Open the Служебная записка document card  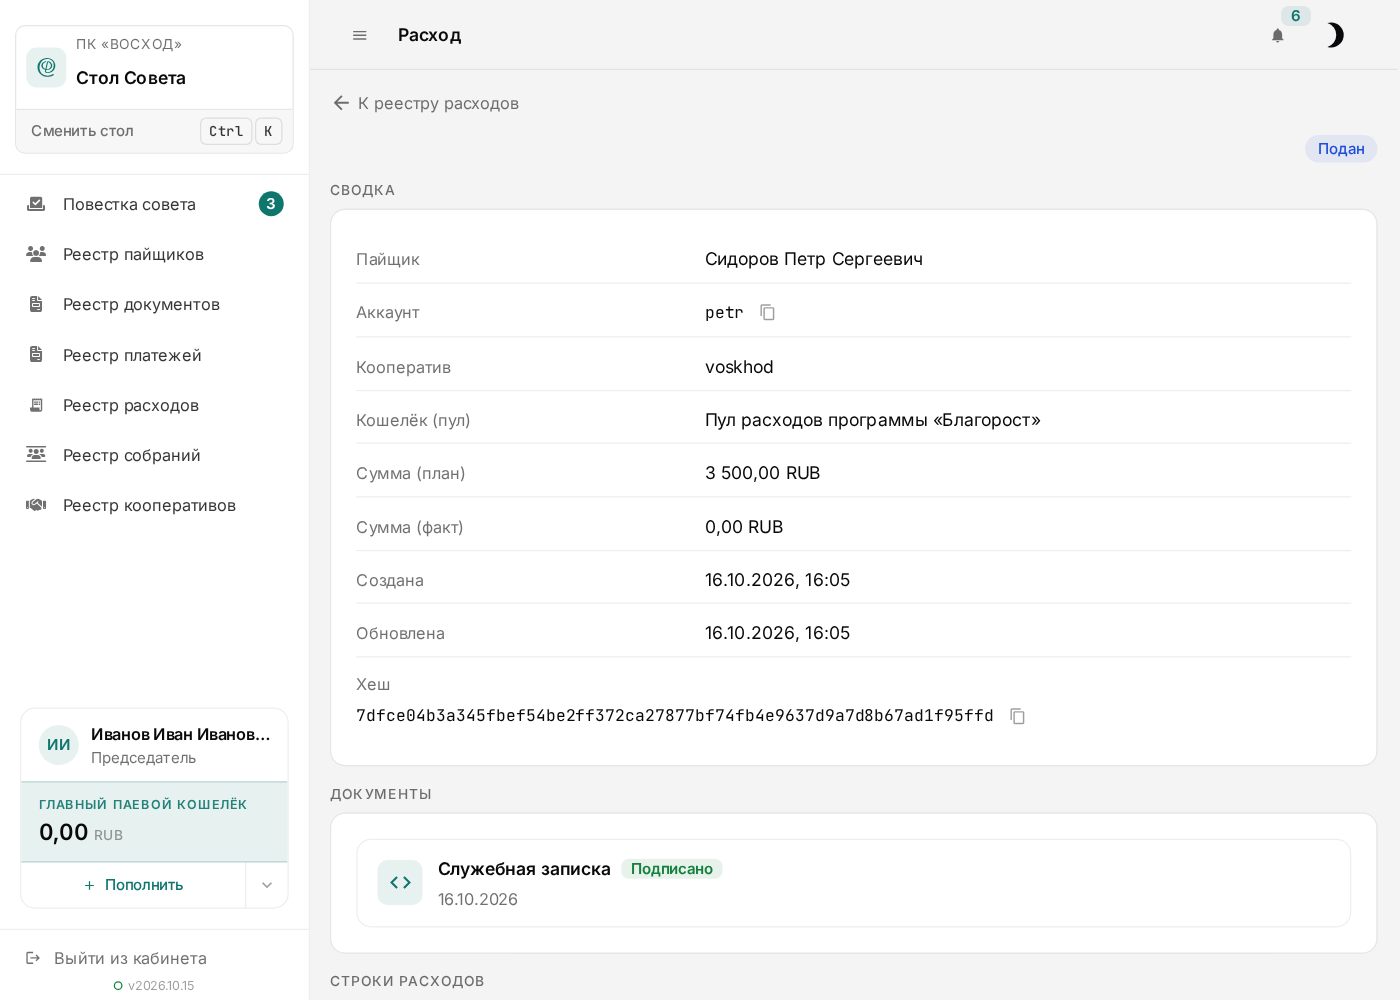pyautogui.click(x=854, y=883)
